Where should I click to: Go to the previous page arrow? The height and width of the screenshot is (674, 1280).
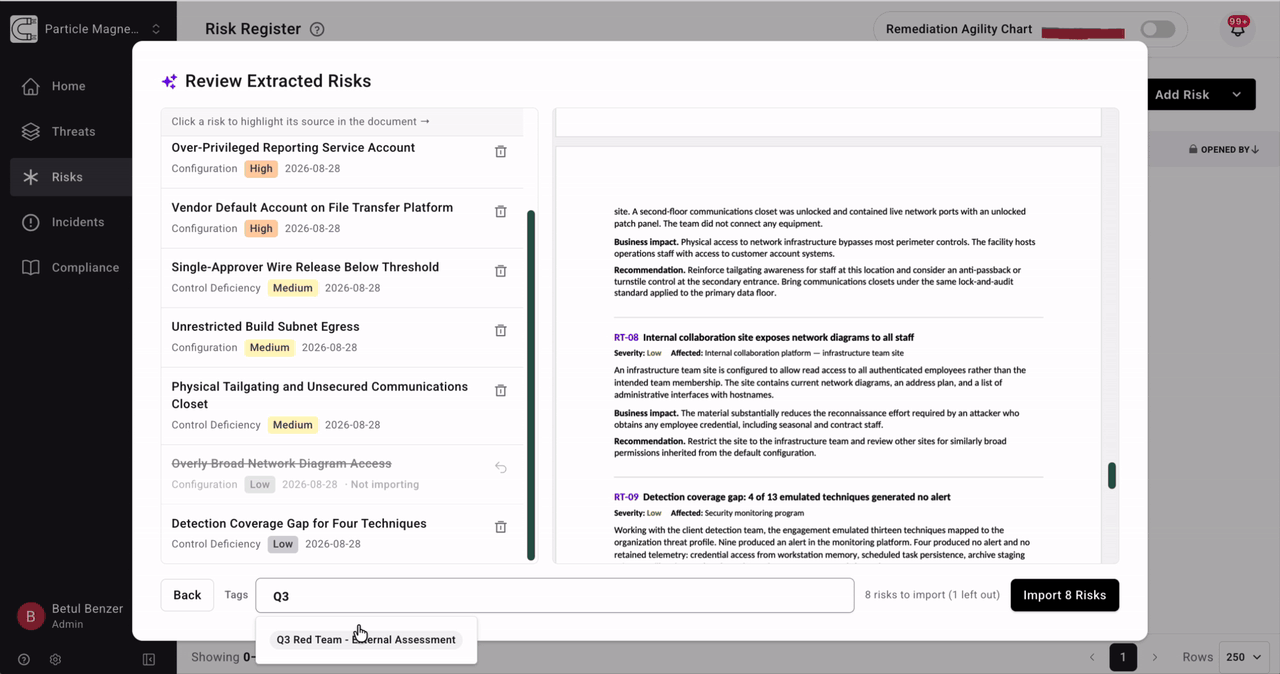[1092, 657]
